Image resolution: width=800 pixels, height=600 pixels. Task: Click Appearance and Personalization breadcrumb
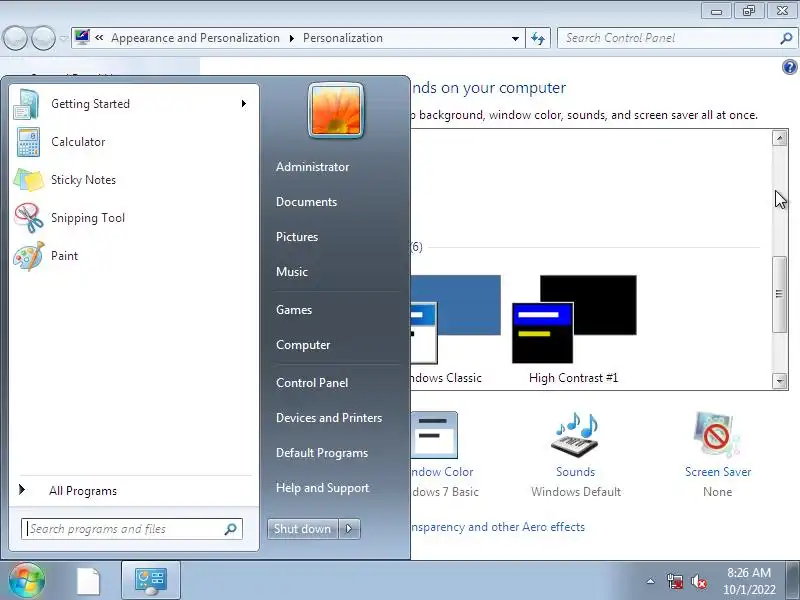pos(195,38)
